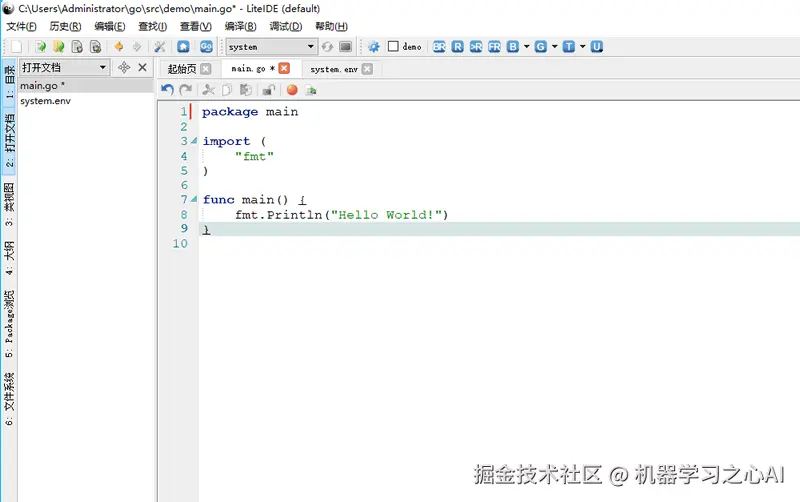Click the B Build icon
Image resolution: width=800 pixels, height=502 pixels.
point(513,47)
